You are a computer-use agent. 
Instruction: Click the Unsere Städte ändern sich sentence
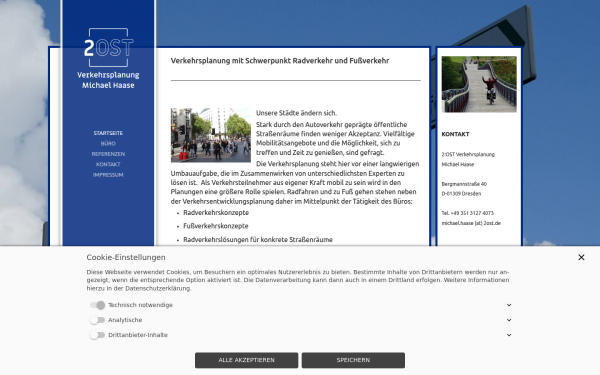click(x=297, y=113)
